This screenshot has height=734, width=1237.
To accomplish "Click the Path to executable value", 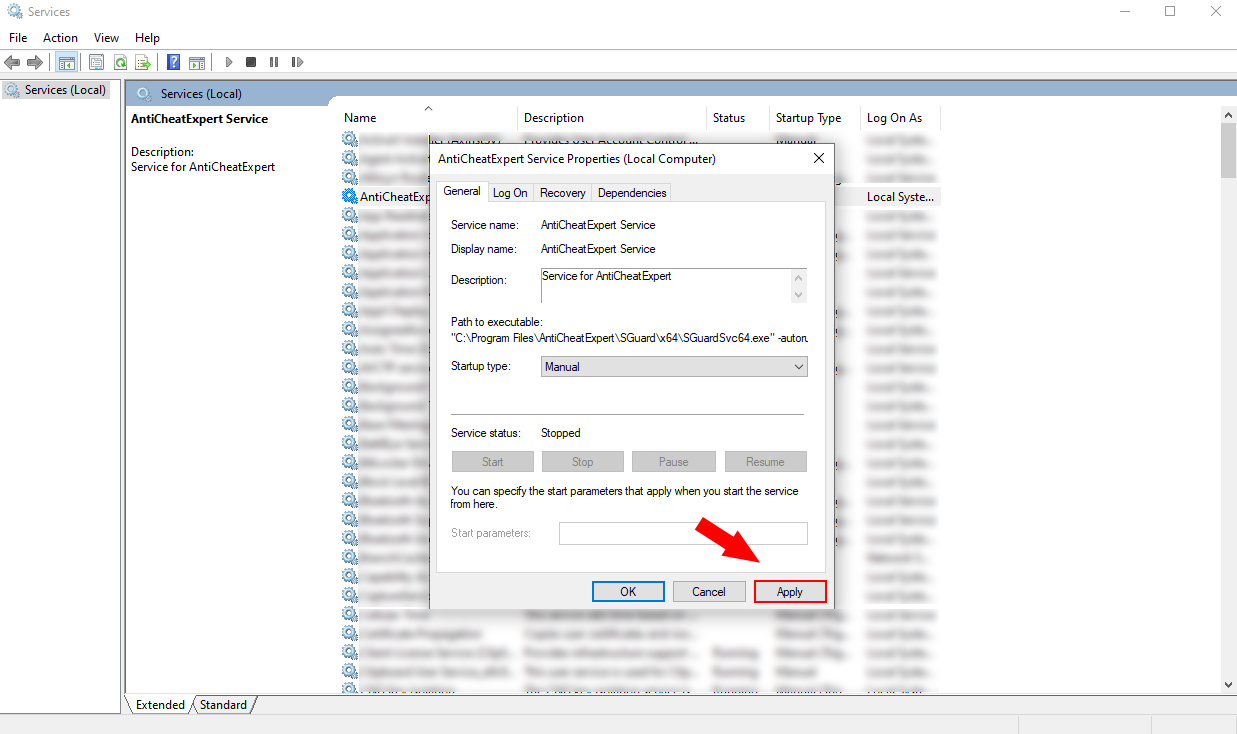I will tap(630, 338).
